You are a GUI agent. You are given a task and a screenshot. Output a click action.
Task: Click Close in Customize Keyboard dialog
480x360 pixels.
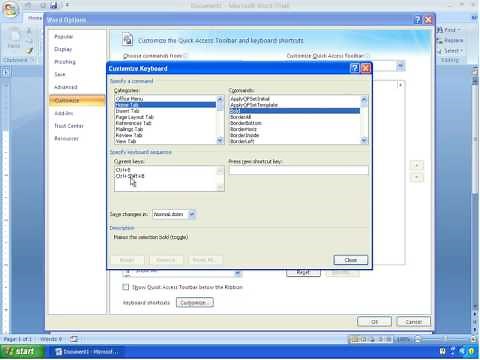pos(351,260)
